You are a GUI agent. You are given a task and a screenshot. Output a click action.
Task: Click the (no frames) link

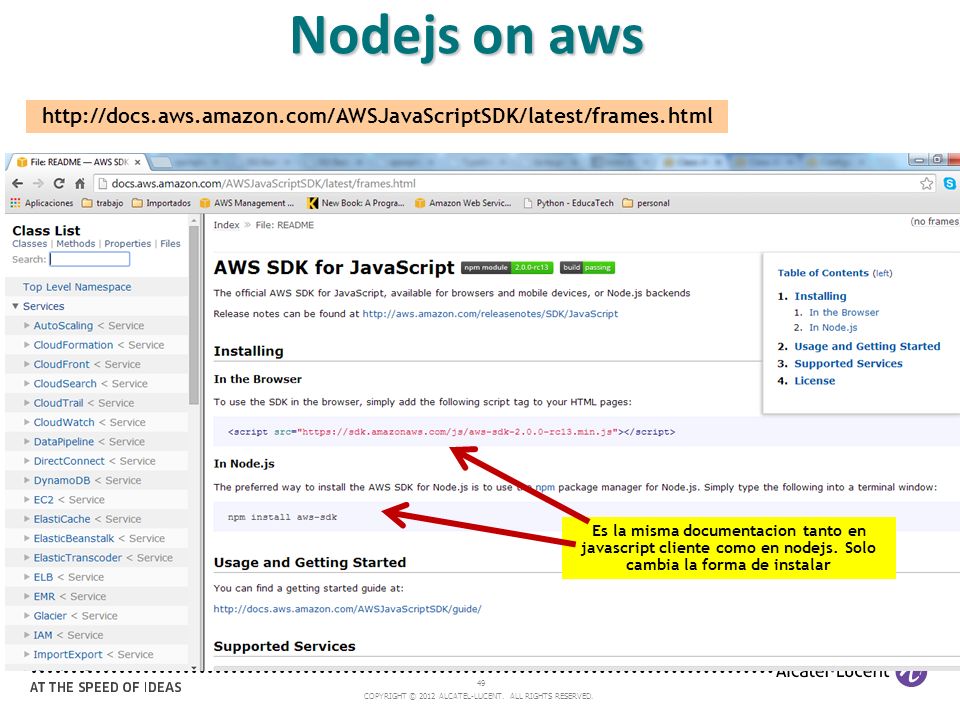(934, 222)
